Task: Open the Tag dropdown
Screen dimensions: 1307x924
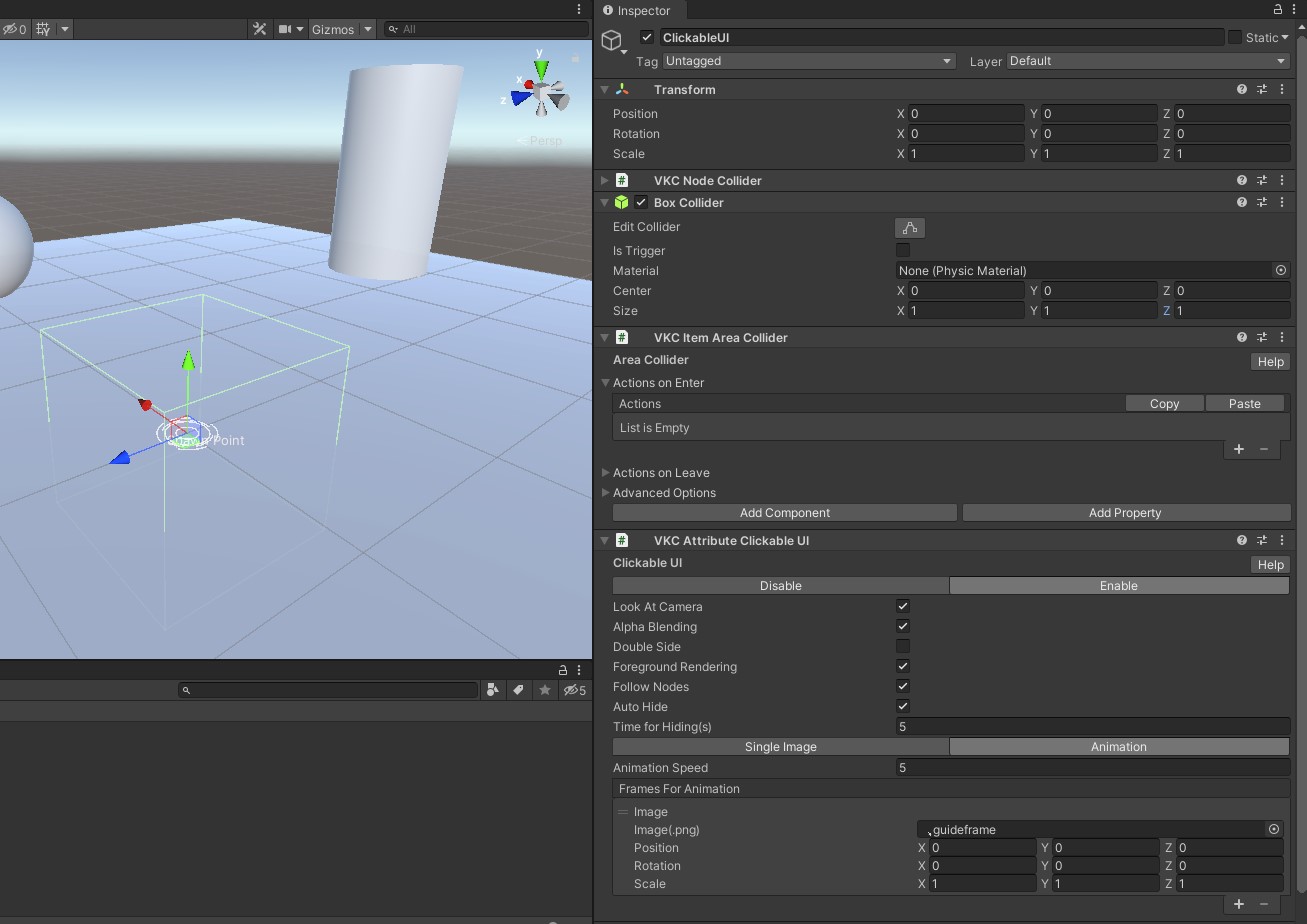Action: pyautogui.click(x=808, y=61)
